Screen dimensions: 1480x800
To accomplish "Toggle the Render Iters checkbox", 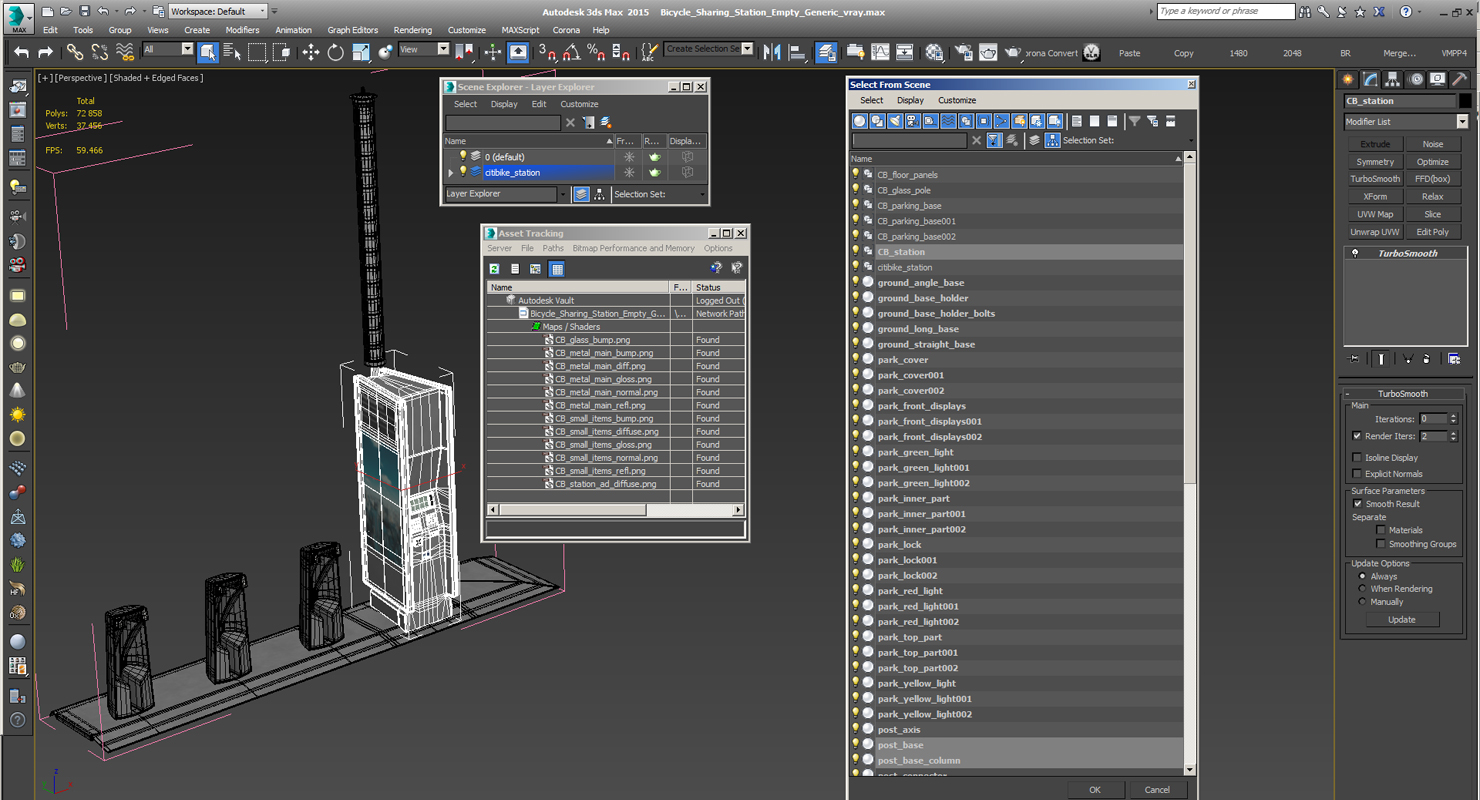I will pyautogui.click(x=1357, y=436).
